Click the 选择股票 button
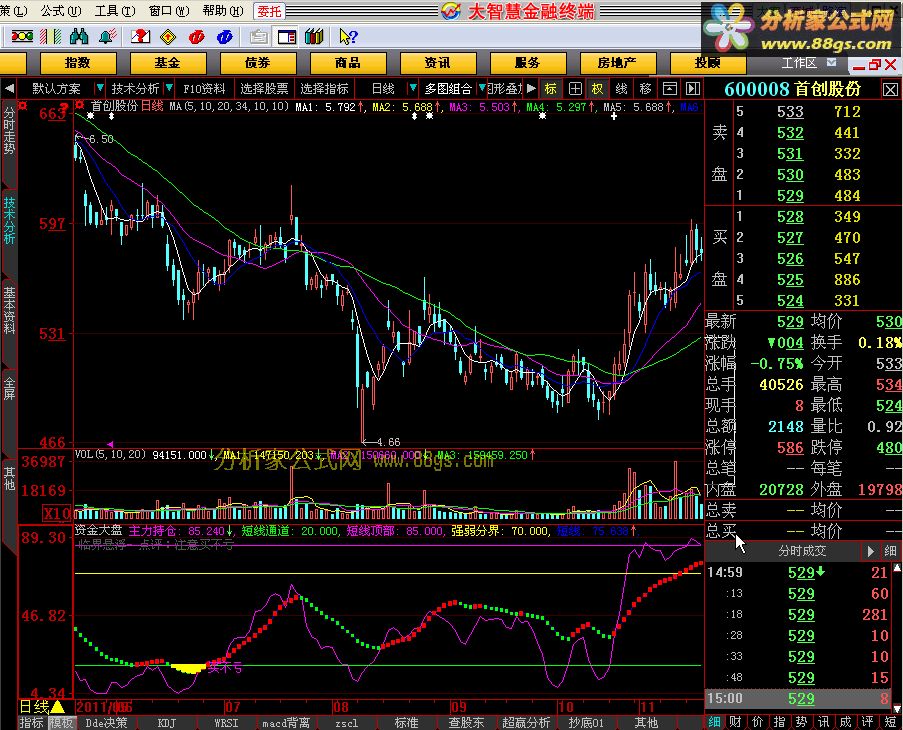 pyautogui.click(x=264, y=89)
